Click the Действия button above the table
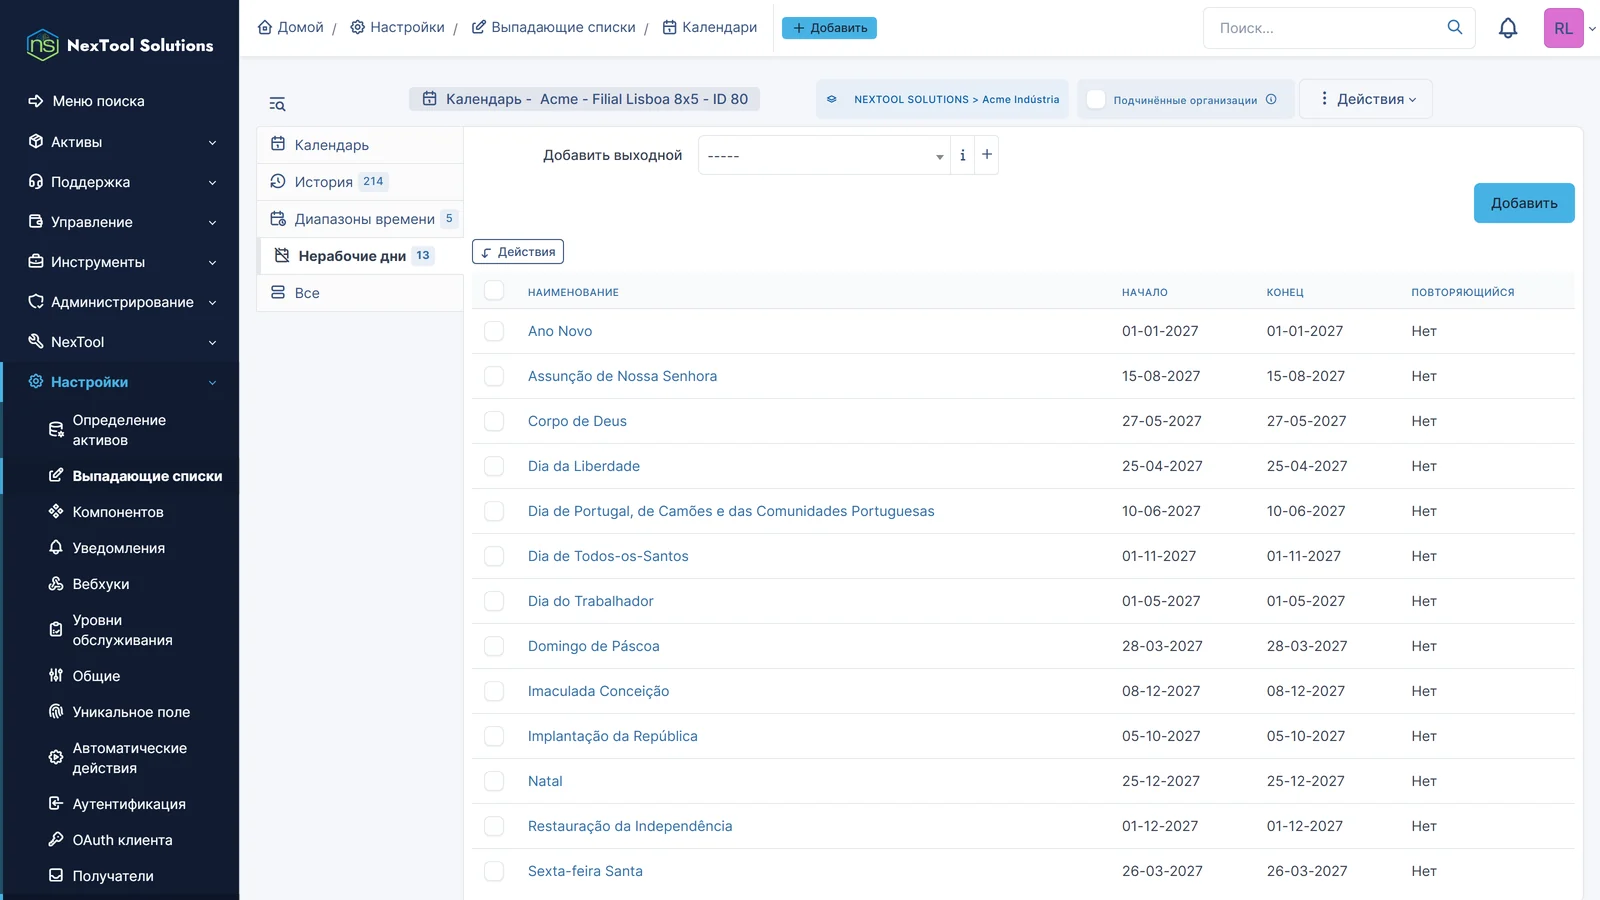 pos(518,252)
